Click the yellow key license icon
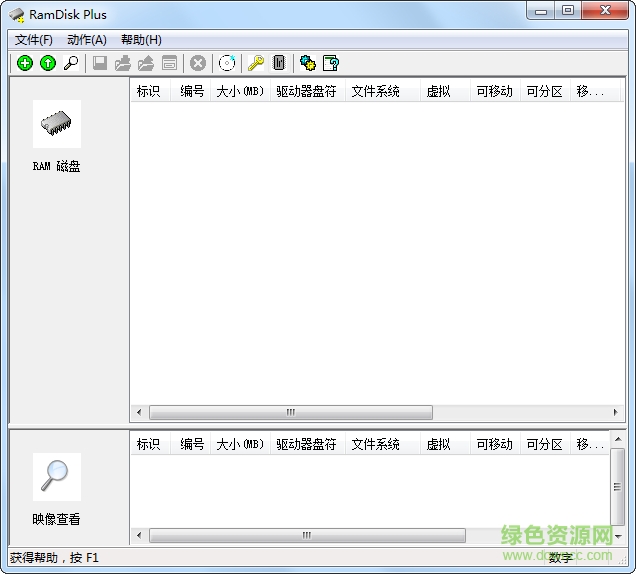This screenshot has width=636, height=574. pos(256,63)
